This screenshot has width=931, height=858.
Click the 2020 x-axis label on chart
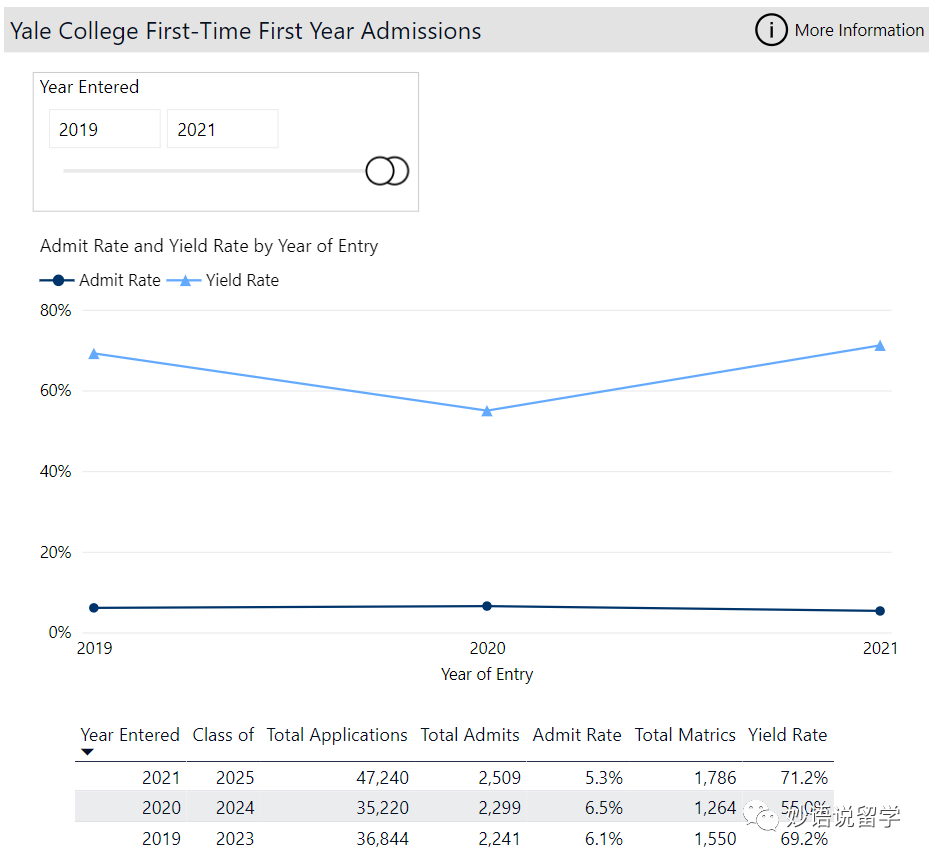tap(487, 648)
